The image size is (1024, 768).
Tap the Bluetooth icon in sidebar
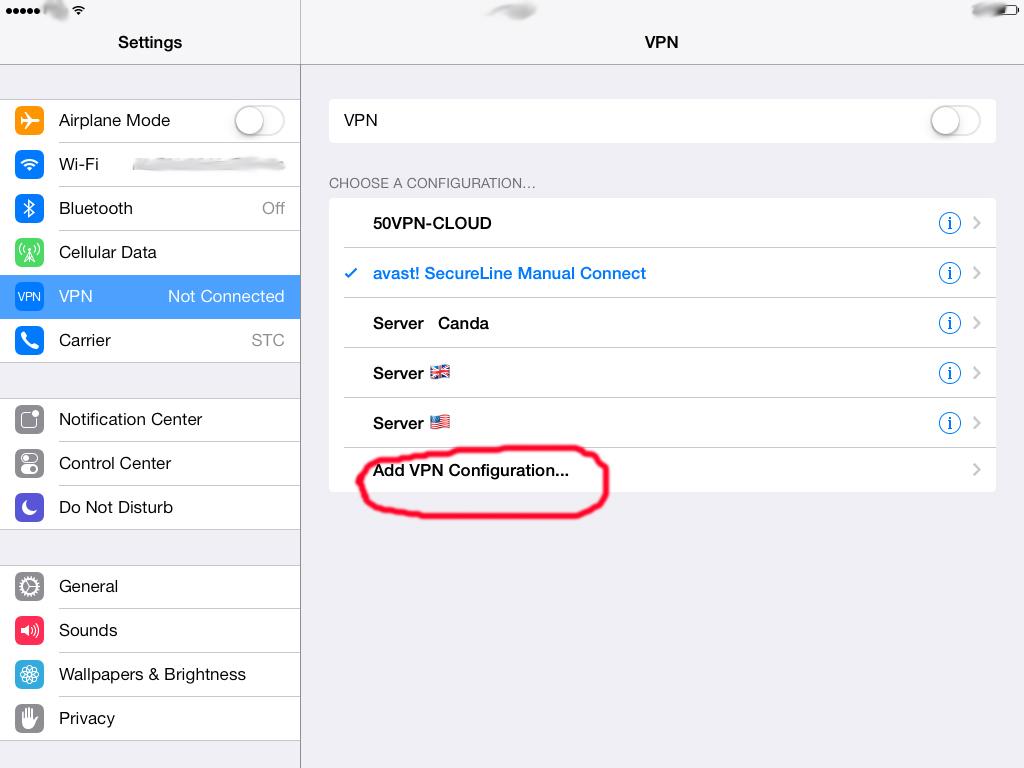point(29,208)
